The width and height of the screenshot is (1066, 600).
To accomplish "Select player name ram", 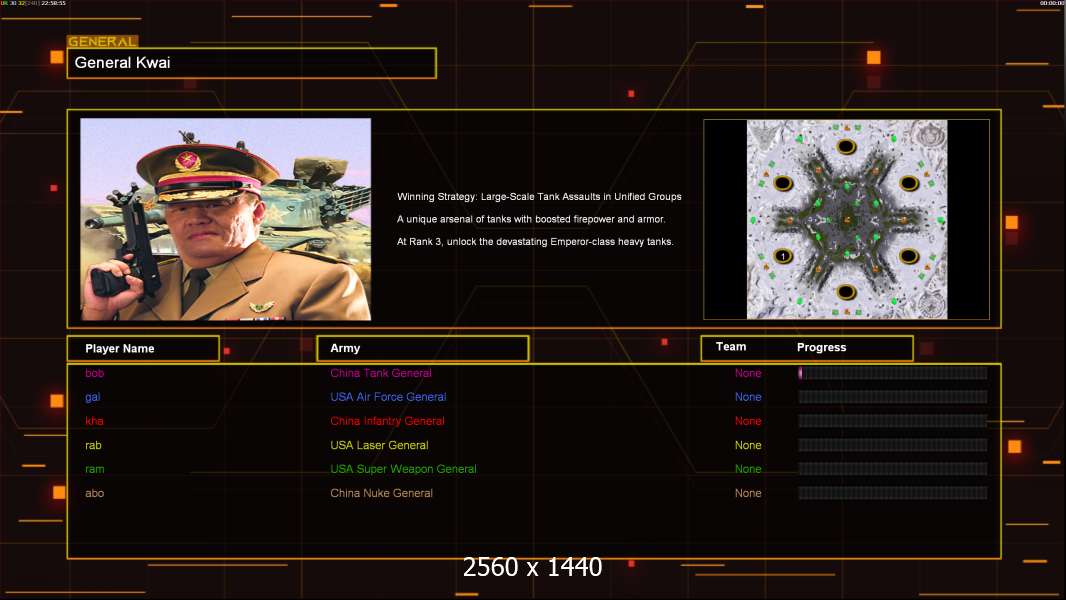I will 94,469.
